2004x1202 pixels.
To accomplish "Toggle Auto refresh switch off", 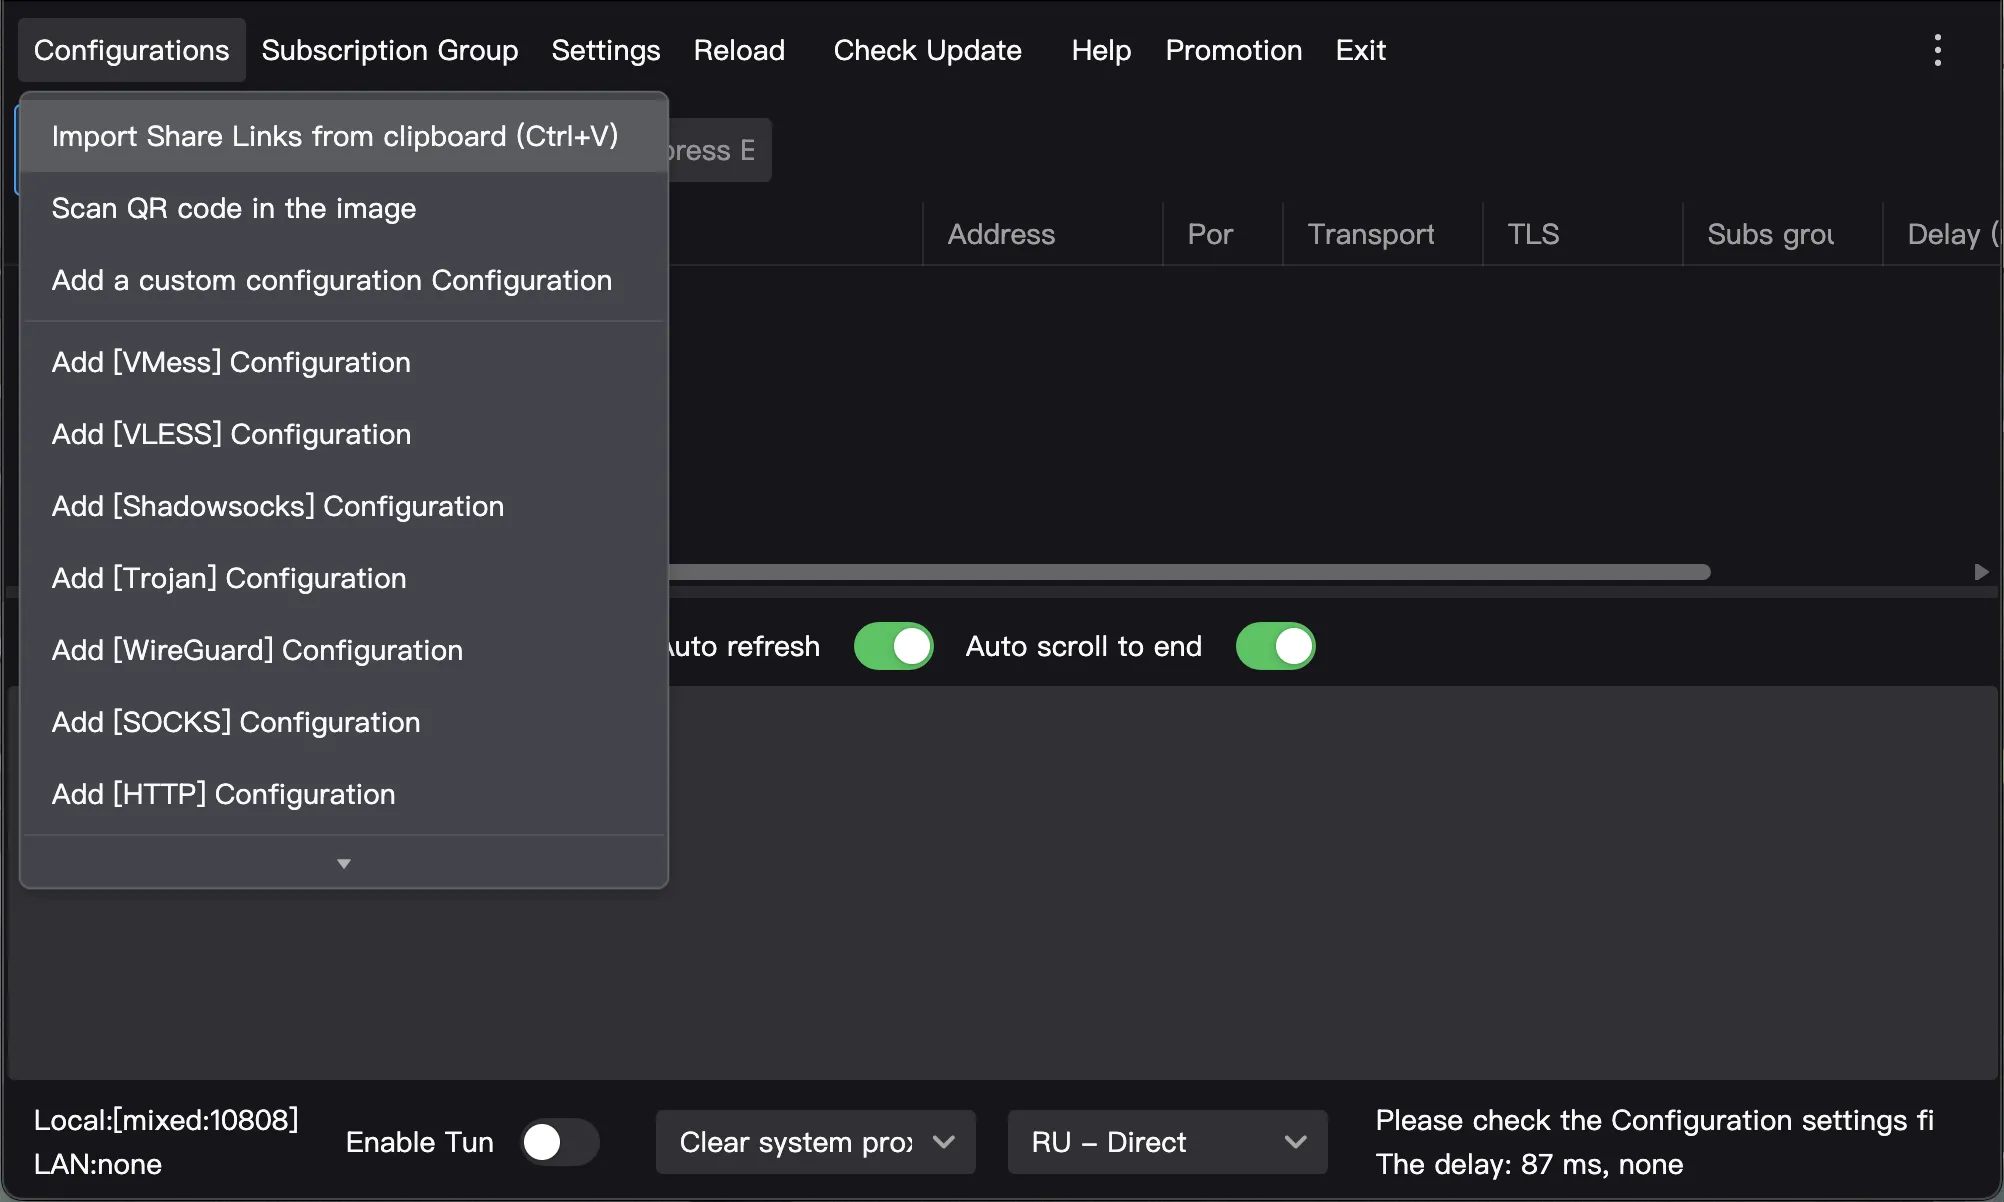I will point(893,646).
